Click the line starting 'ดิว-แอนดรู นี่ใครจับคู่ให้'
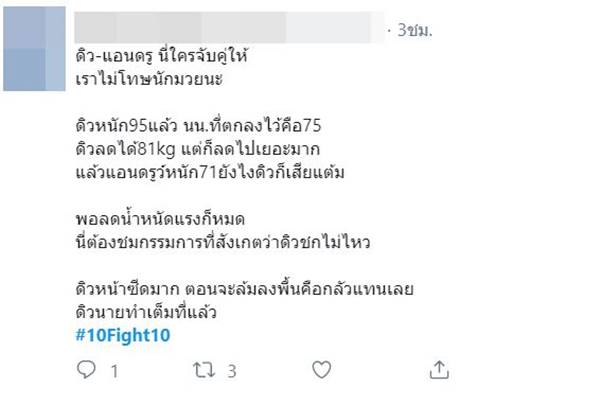This screenshot has width=600, height=404. click(160, 57)
